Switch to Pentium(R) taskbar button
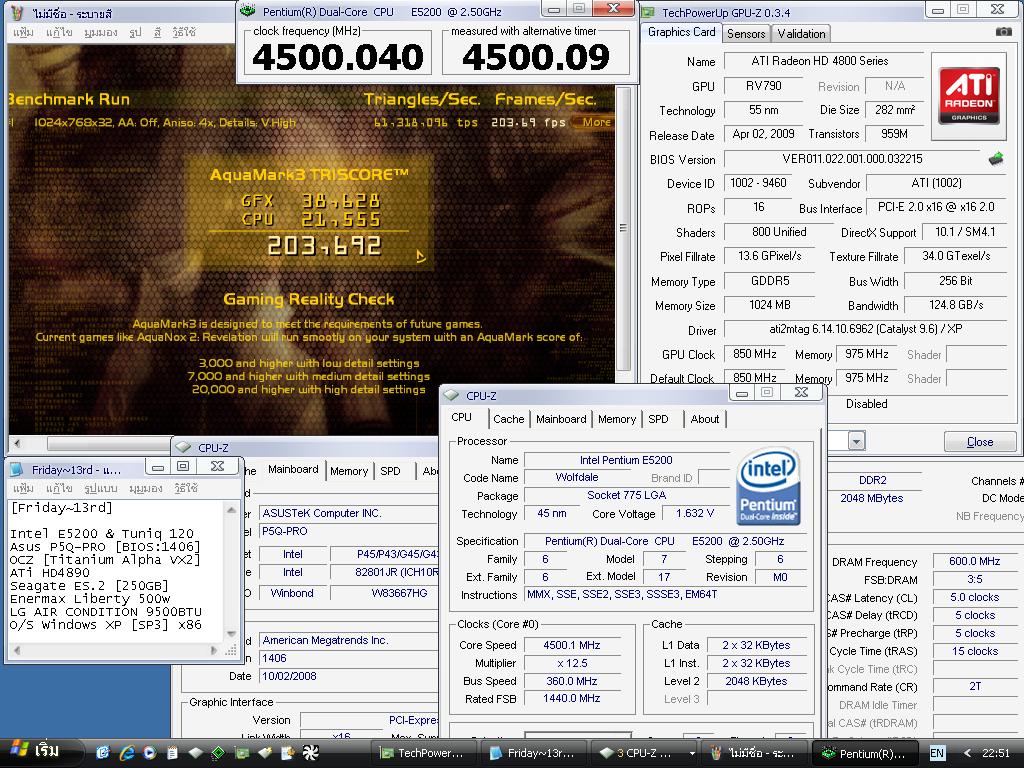Screen dimensions: 1024x768 coord(865,753)
